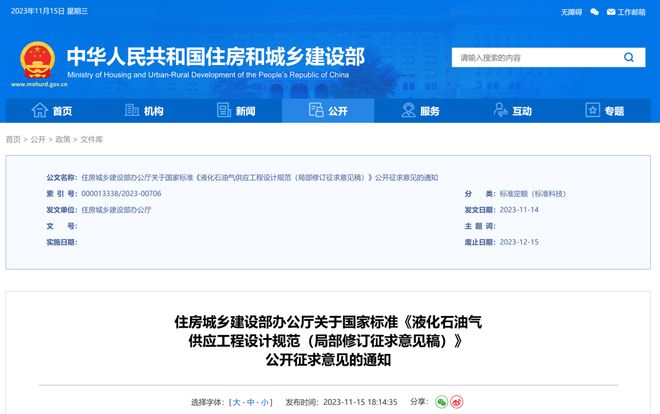Viewport: 660px width, 414px height.
Task: Click the document name in info box
Action: [x=259, y=178]
